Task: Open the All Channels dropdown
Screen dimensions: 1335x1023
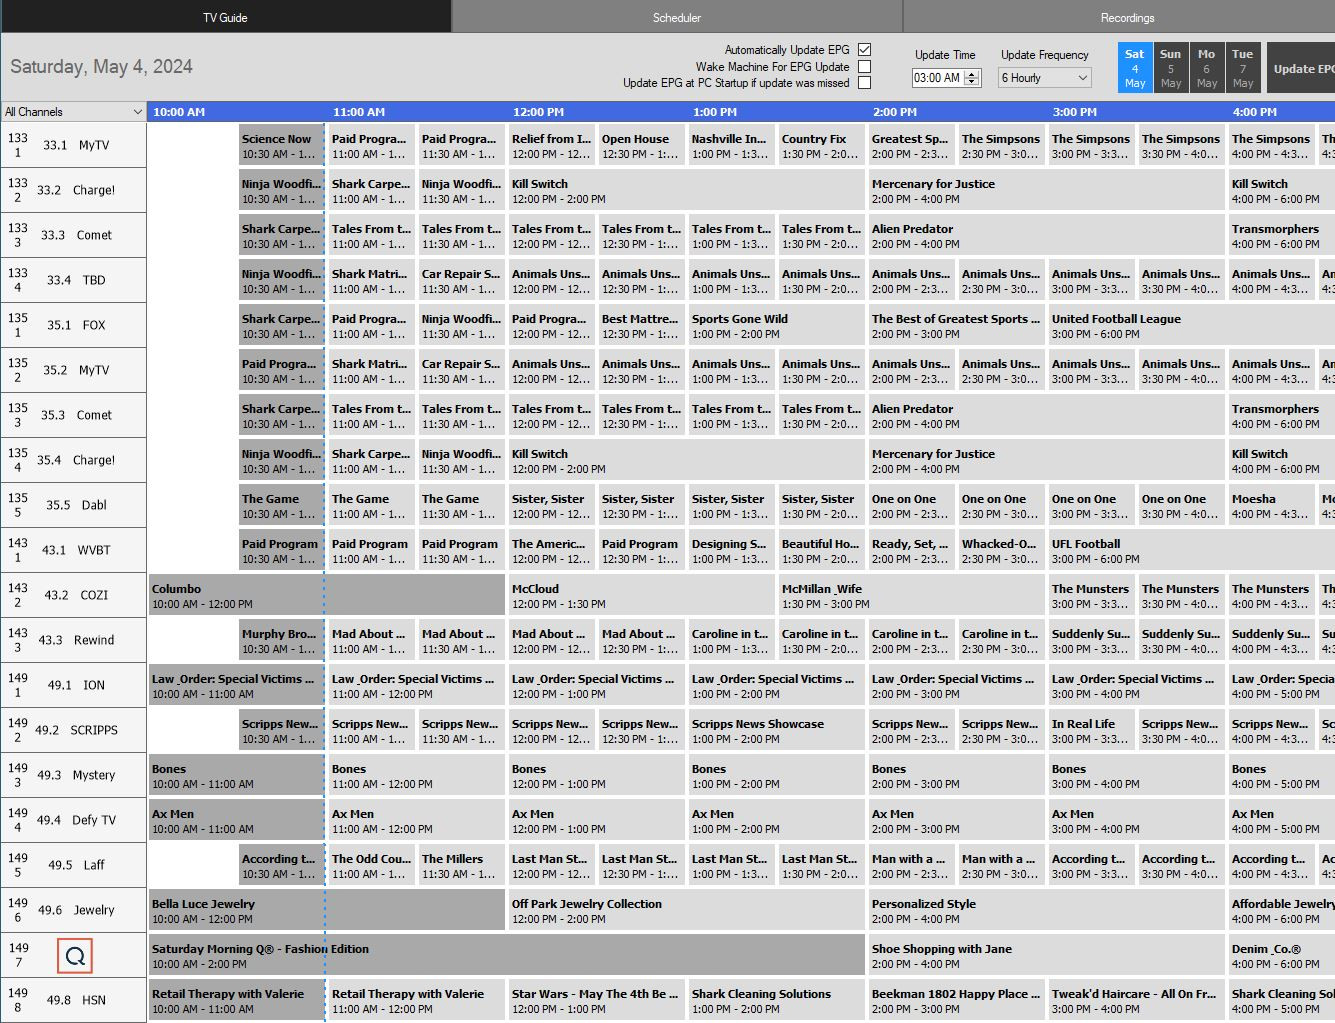Action: 73,111
